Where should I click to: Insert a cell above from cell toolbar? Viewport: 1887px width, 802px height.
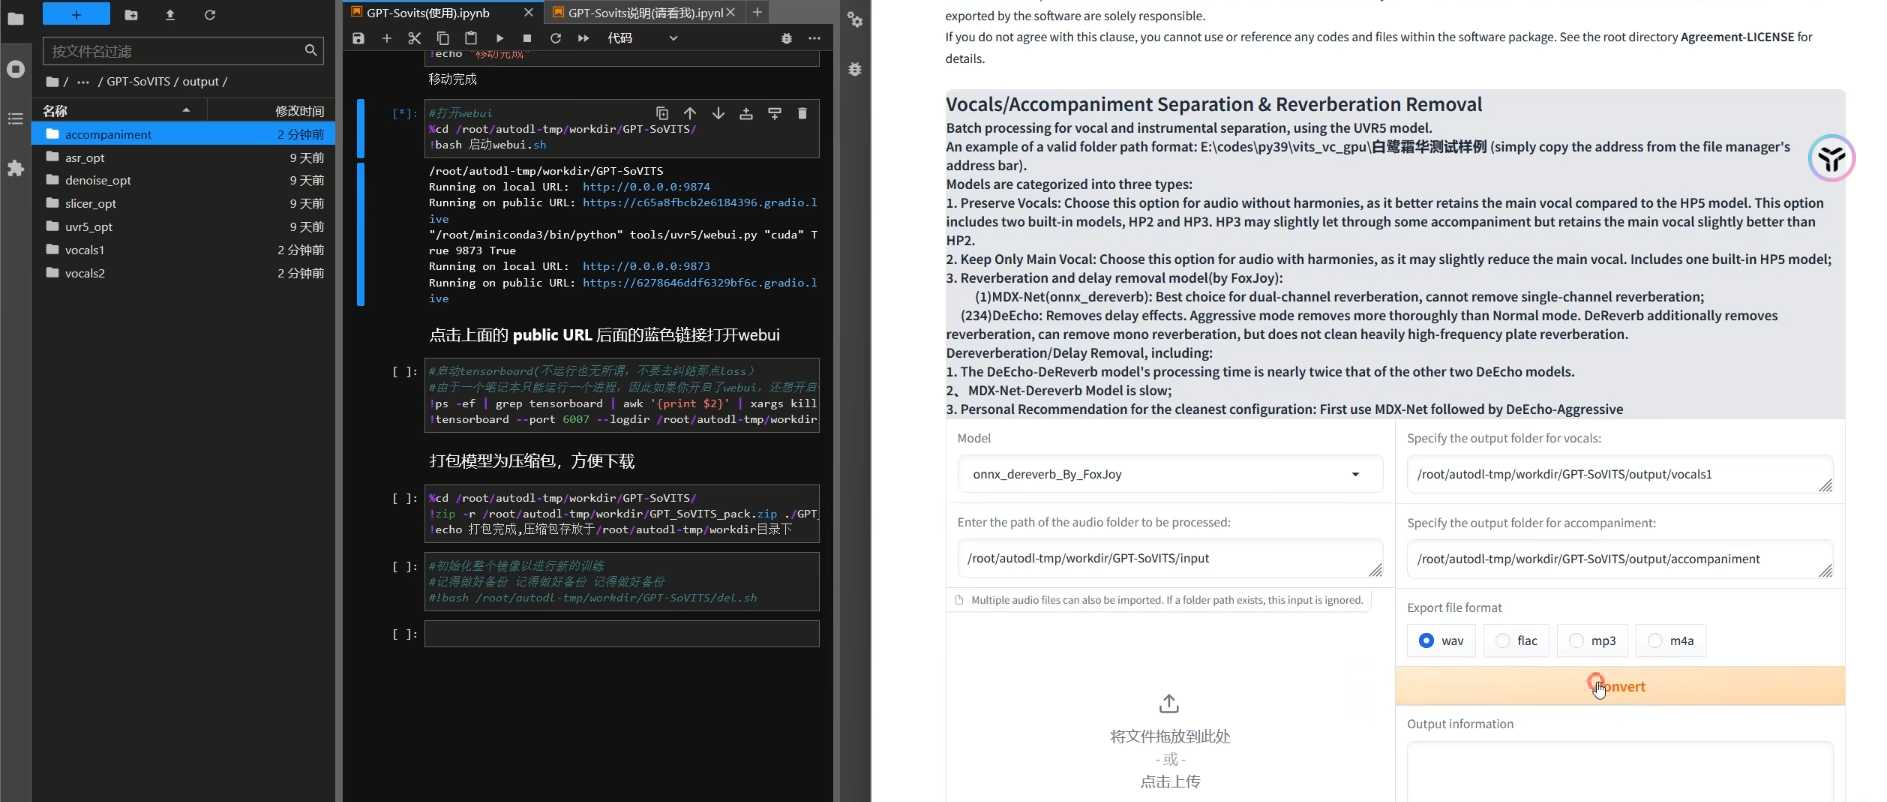746,113
